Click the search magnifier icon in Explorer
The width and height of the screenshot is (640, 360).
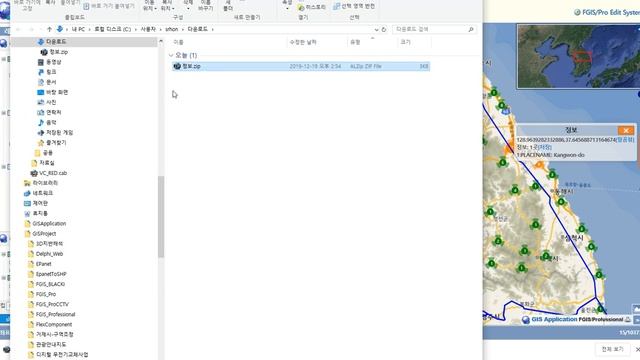[x=471, y=29]
